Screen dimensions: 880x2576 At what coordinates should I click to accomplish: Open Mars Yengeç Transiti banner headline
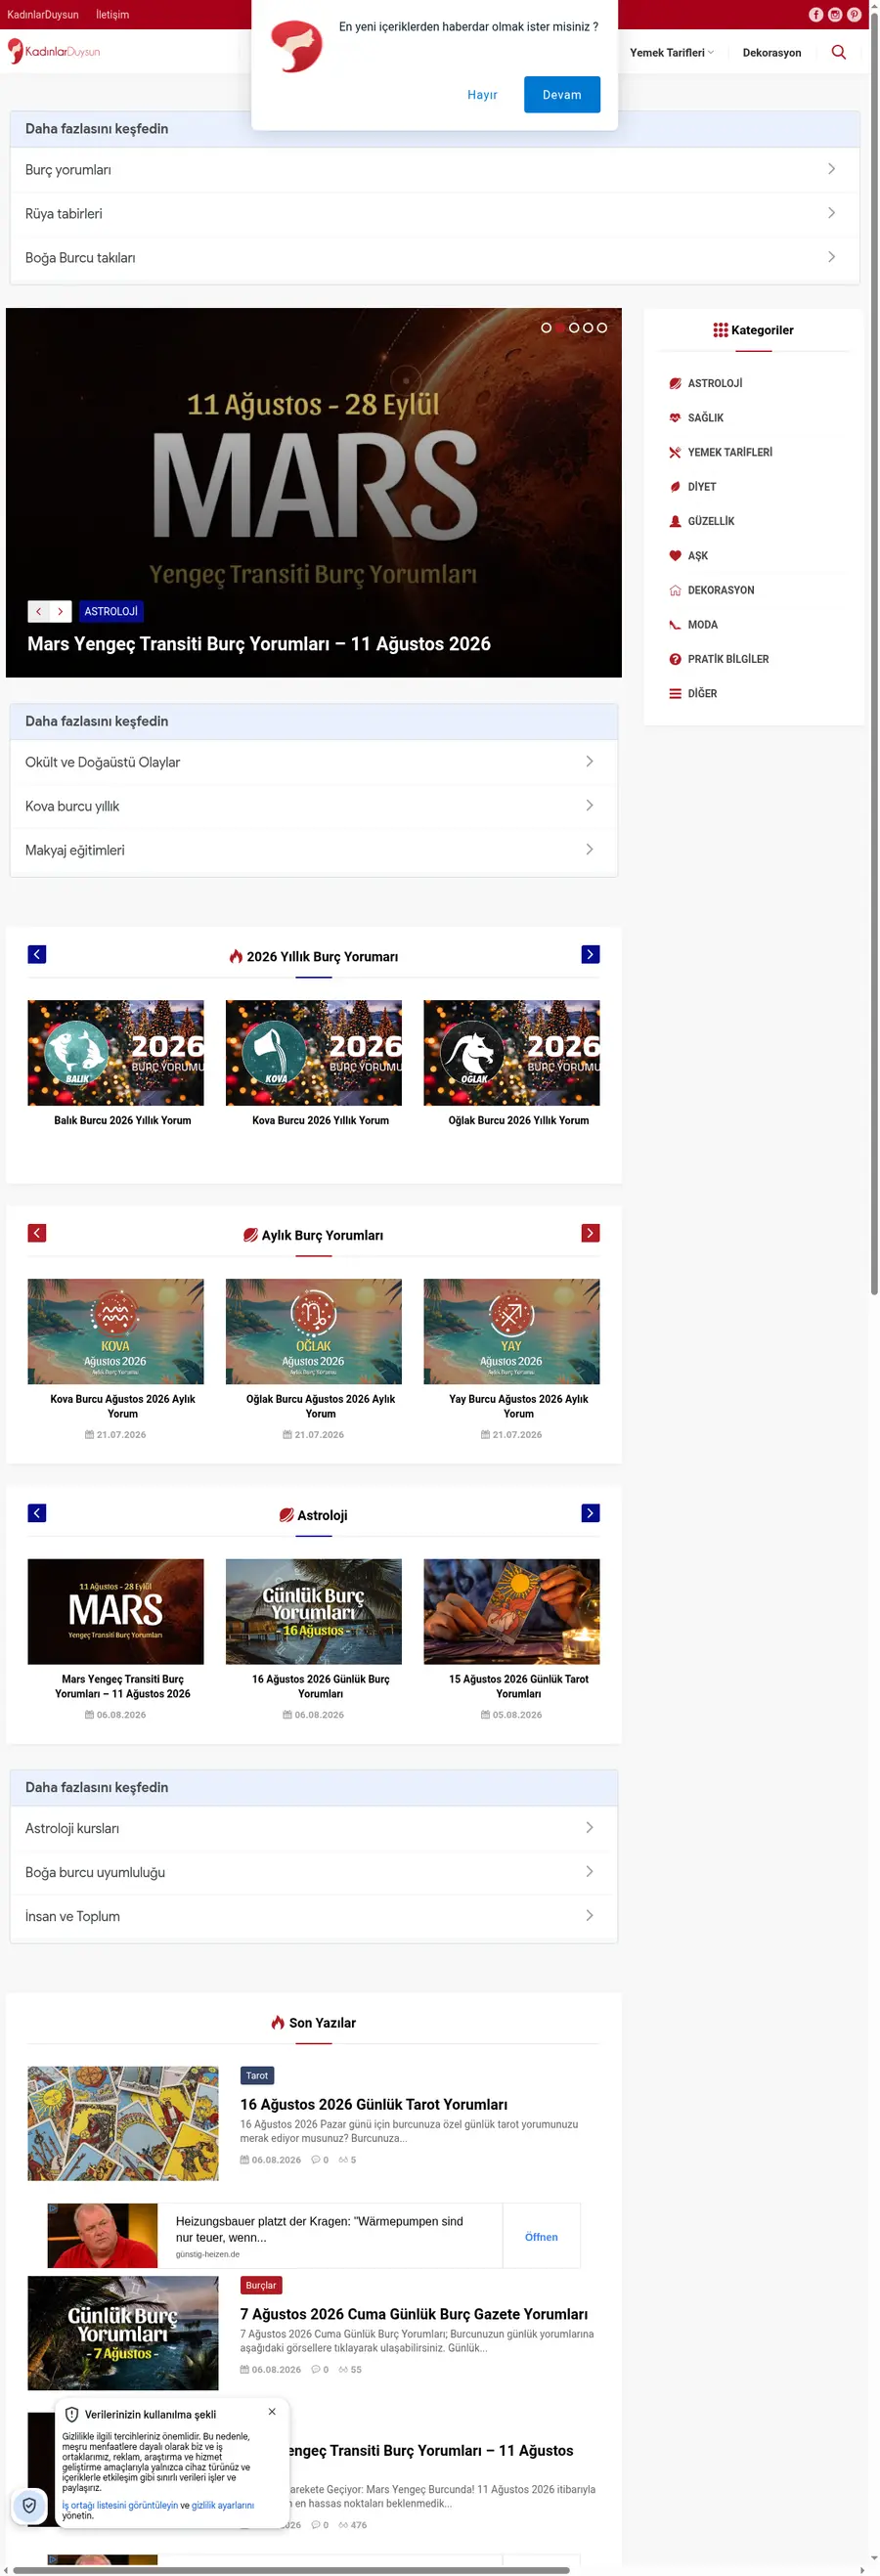pyautogui.click(x=259, y=644)
